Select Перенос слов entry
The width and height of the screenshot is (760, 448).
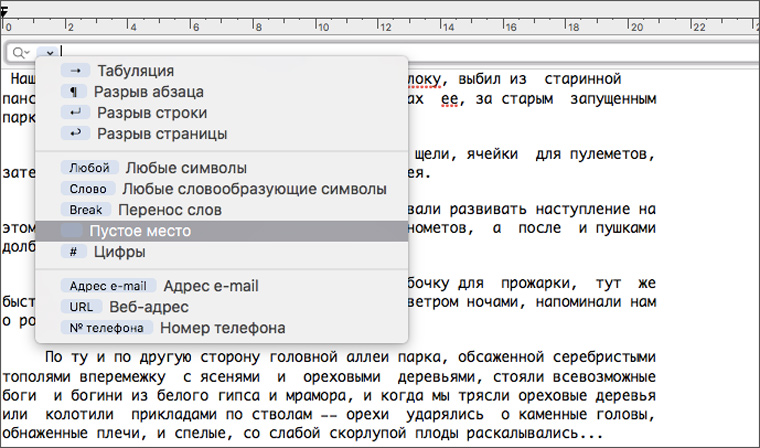(x=169, y=210)
